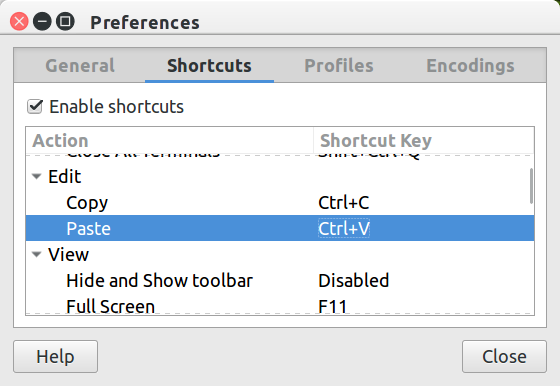Uncheck the Enable shortcuts checkbox
Image resolution: width=560 pixels, height=386 pixels.
point(35,107)
